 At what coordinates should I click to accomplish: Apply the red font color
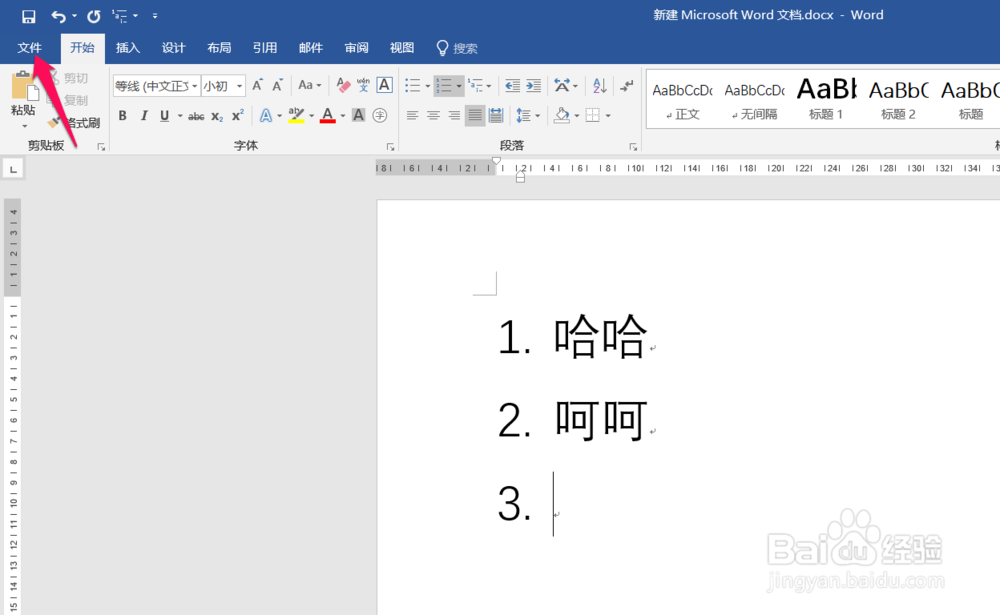[x=328, y=115]
